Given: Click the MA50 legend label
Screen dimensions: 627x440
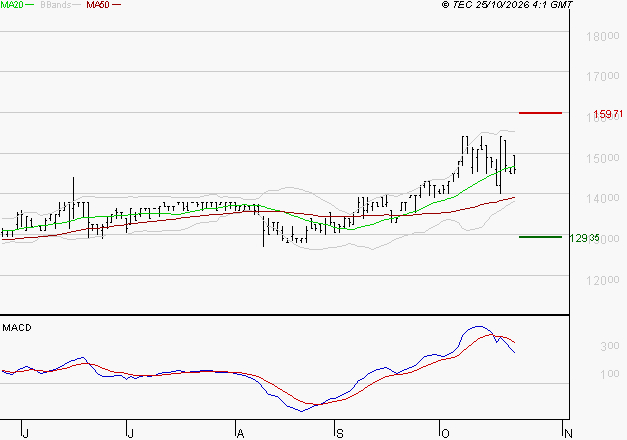Looking at the screenshot, I should pos(98,5).
